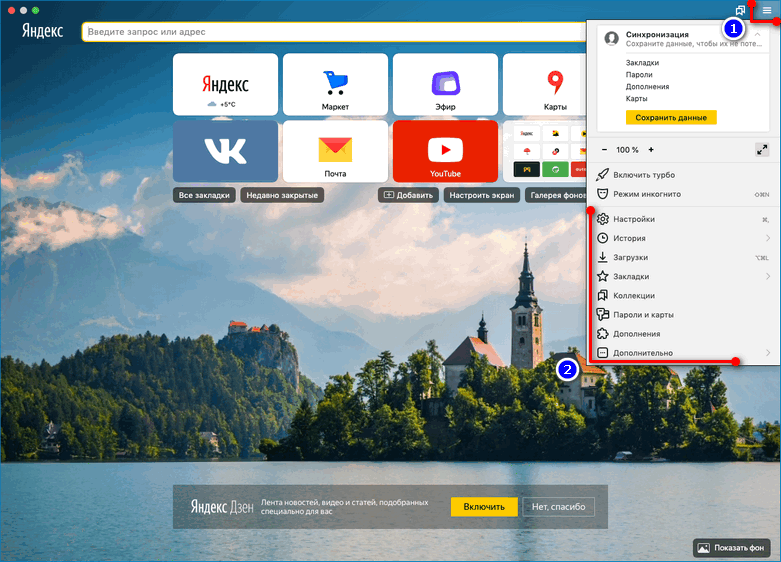
Task: Click the yellow Enable Zen button
Action: [x=484, y=507]
